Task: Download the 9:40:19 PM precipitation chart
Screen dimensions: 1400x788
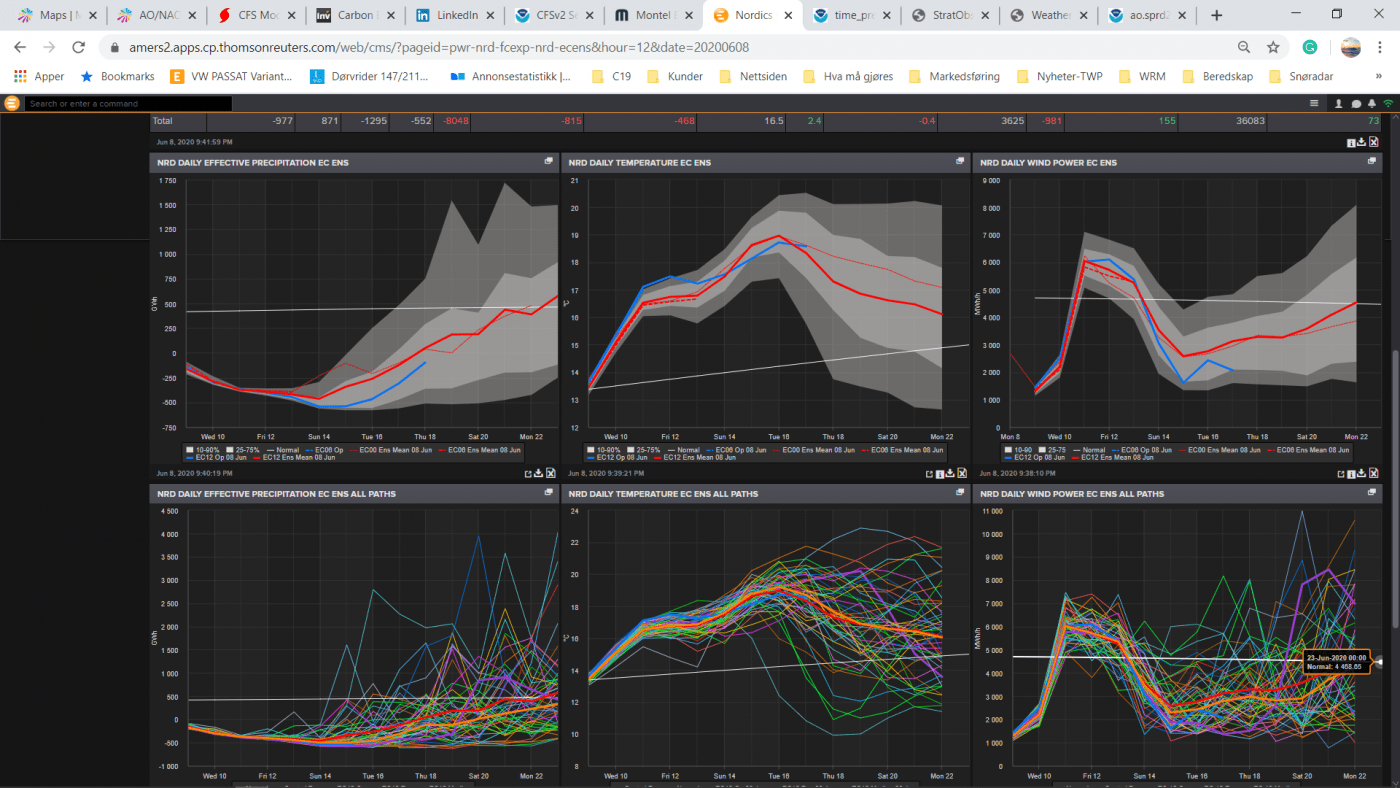Action: [538, 473]
